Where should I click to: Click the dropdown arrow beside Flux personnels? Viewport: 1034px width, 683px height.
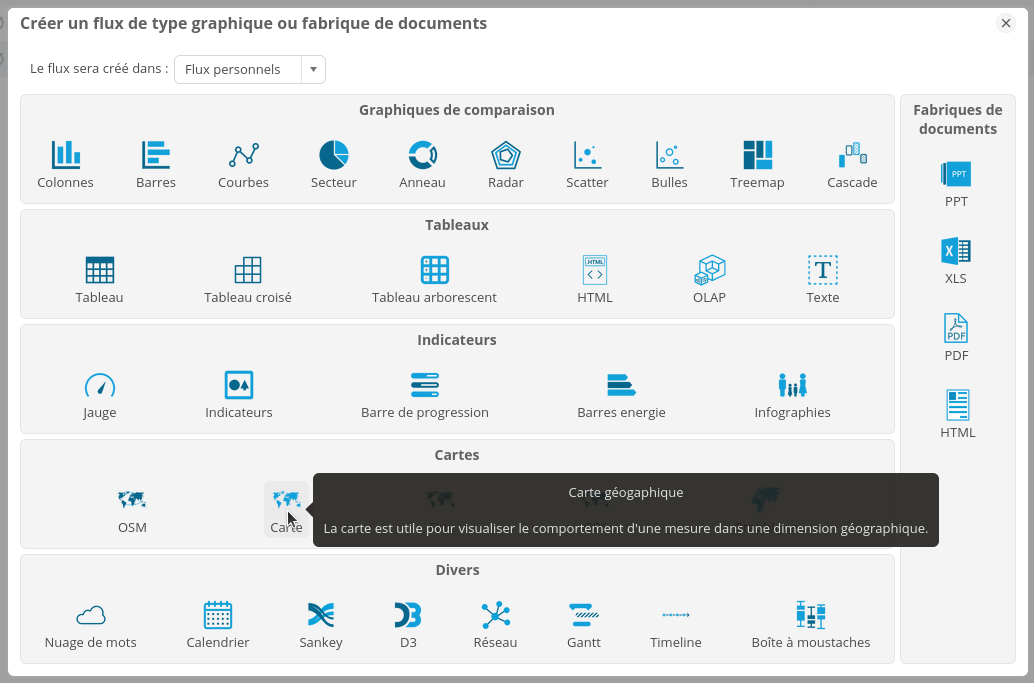313,70
